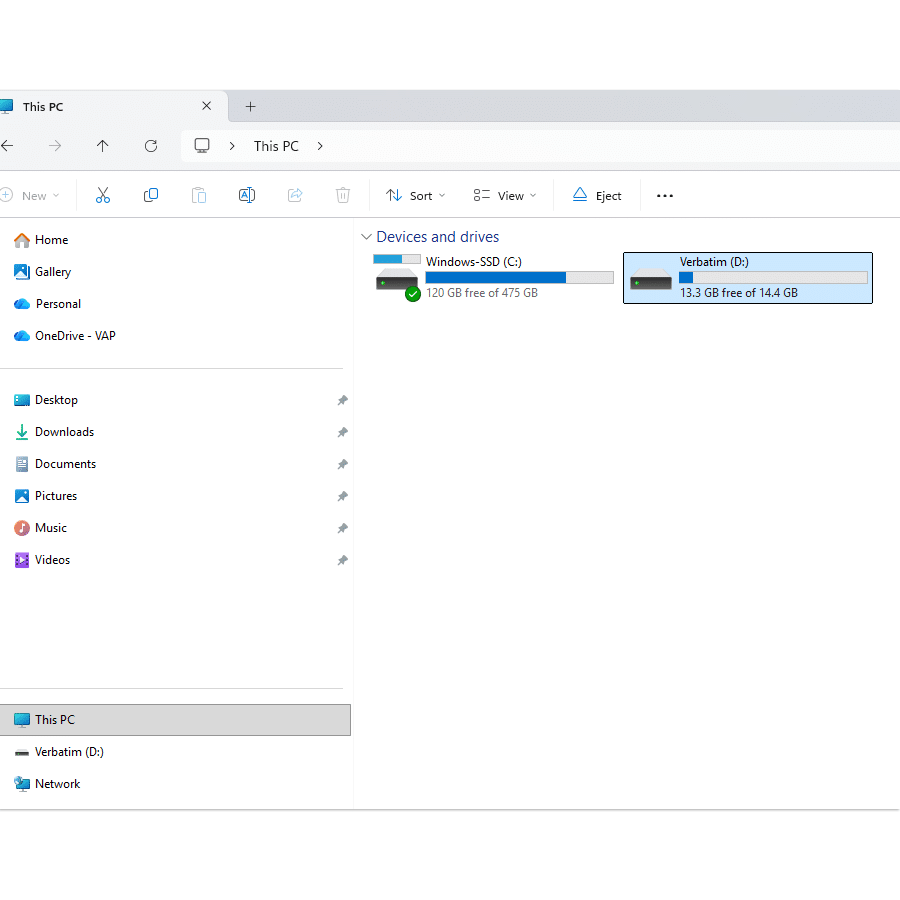The height and width of the screenshot is (900, 900).
Task: Go forward with the right arrow
Action: (55, 146)
